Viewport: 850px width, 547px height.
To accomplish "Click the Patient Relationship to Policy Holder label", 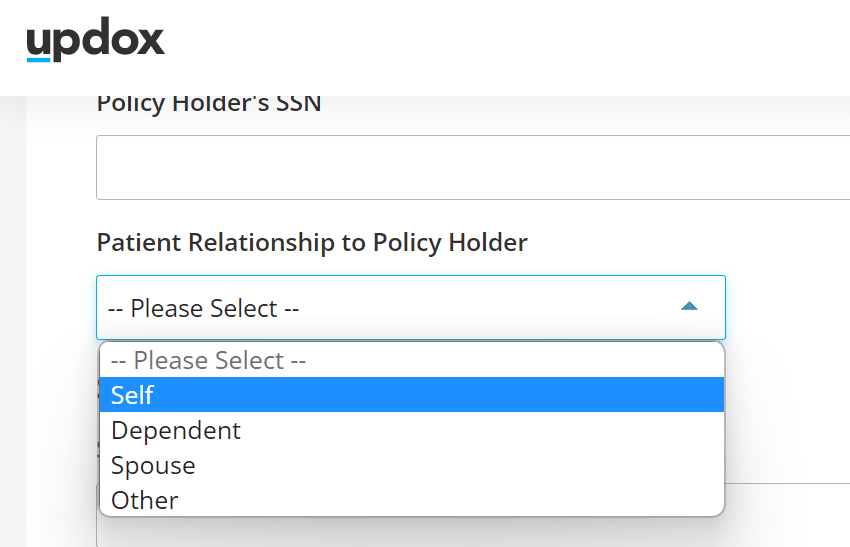I will click(x=312, y=242).
